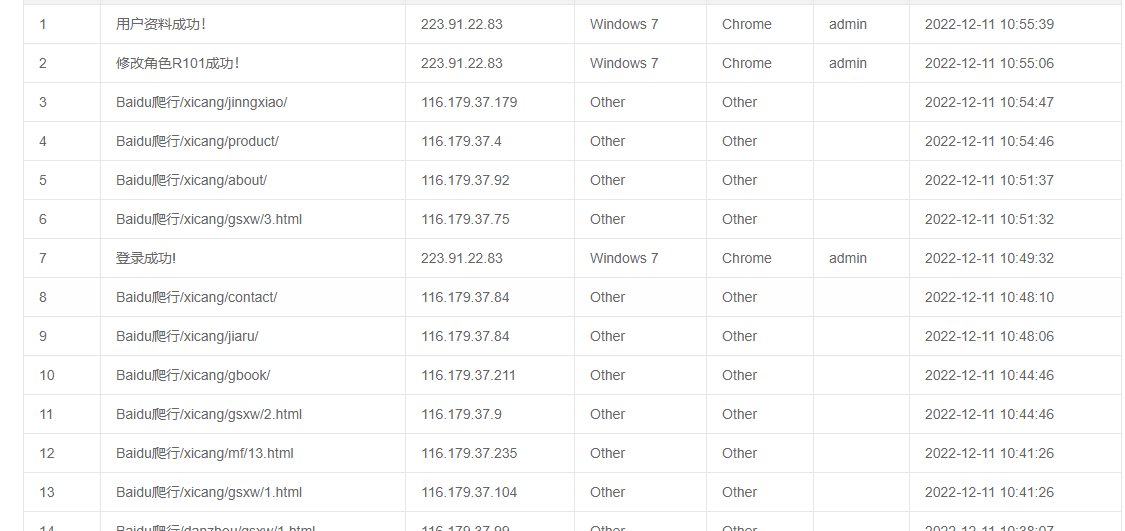Select timestamp 2022-12-11 10:55:39
This screenshot has height=531, width=1125.
[x=989, y=24]
